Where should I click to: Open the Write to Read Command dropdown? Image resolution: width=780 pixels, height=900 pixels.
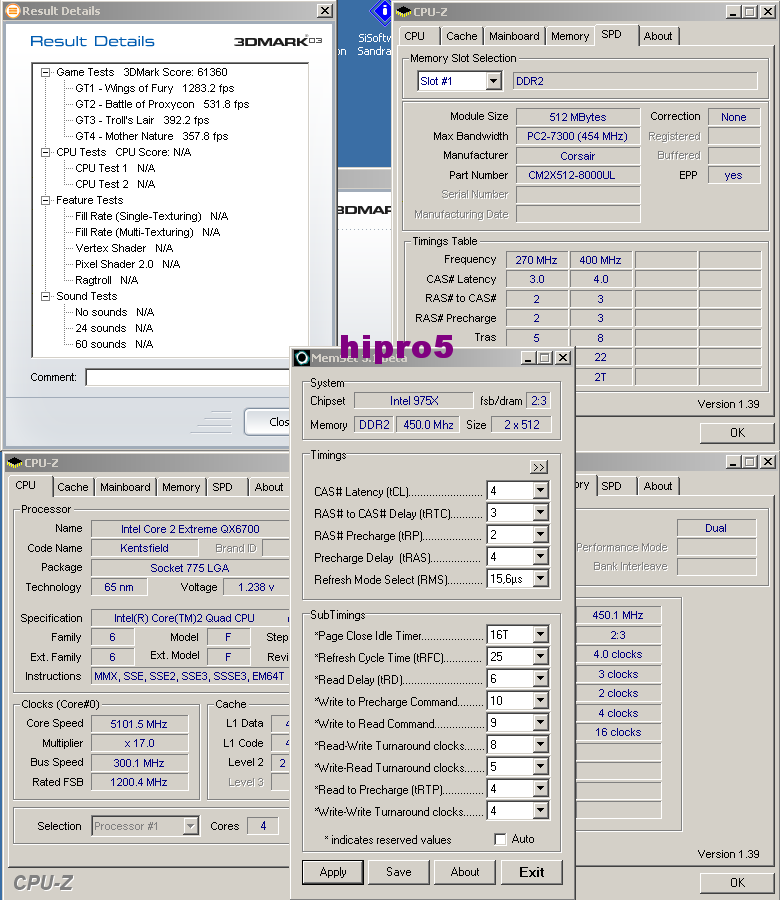(x=540, y=723)
